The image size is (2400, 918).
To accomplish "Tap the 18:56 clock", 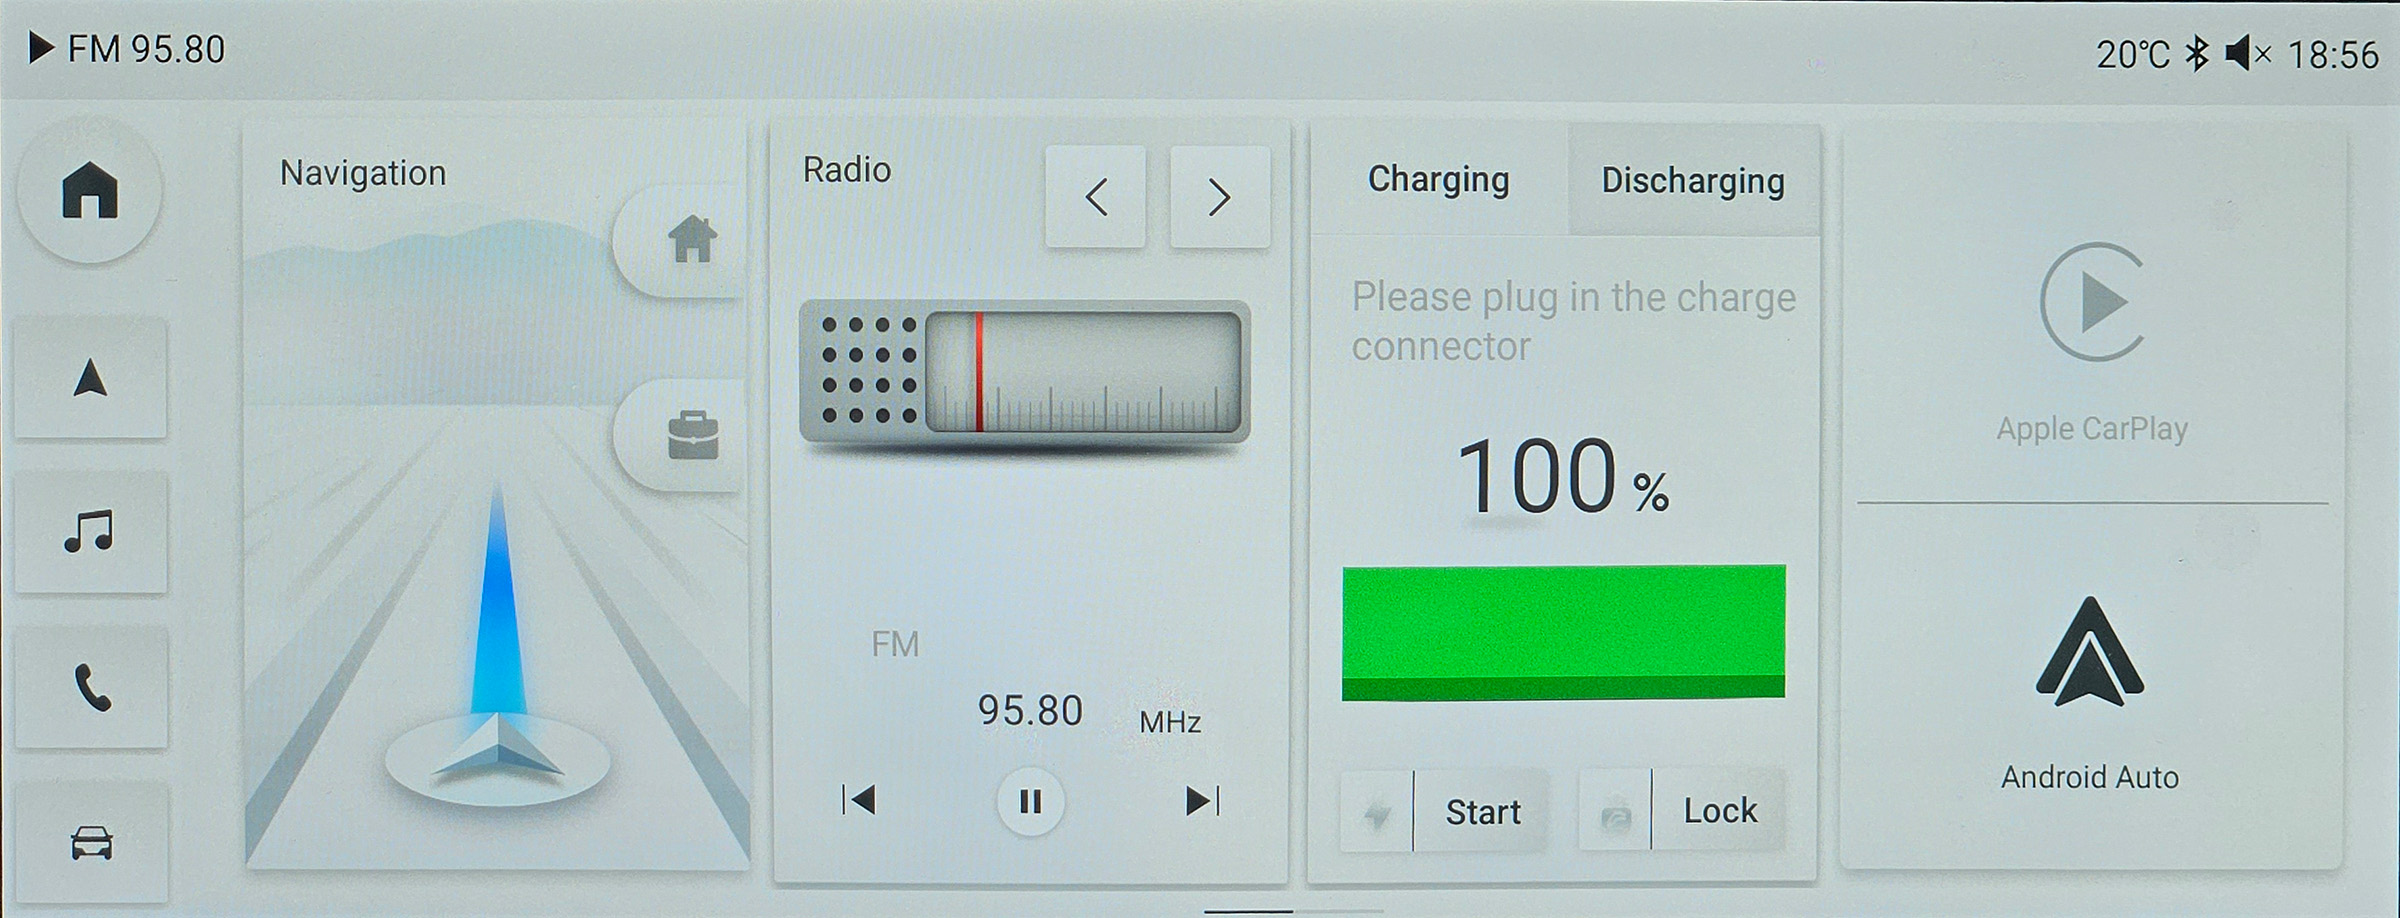I will click(2333, 54).
